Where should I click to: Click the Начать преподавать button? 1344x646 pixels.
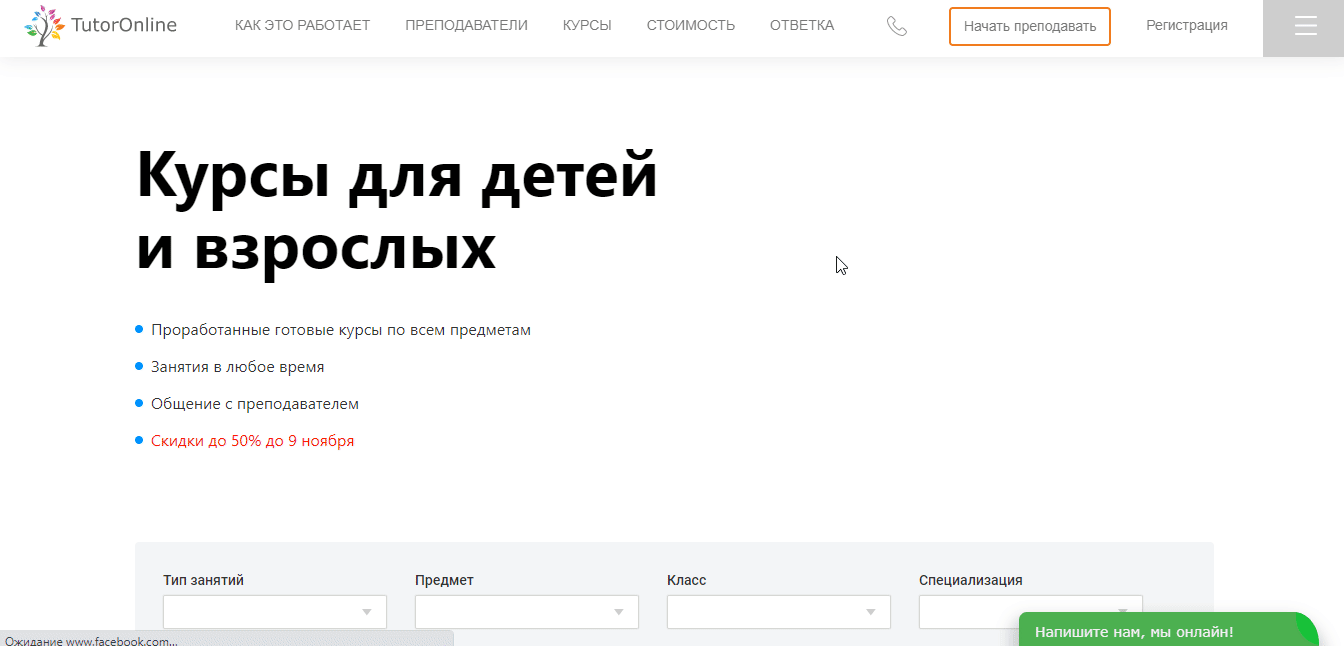coord(1029,27)
